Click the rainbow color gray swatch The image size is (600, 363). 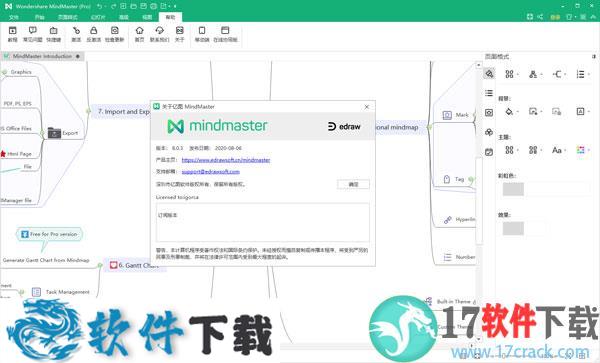click(x=513, y=189)
